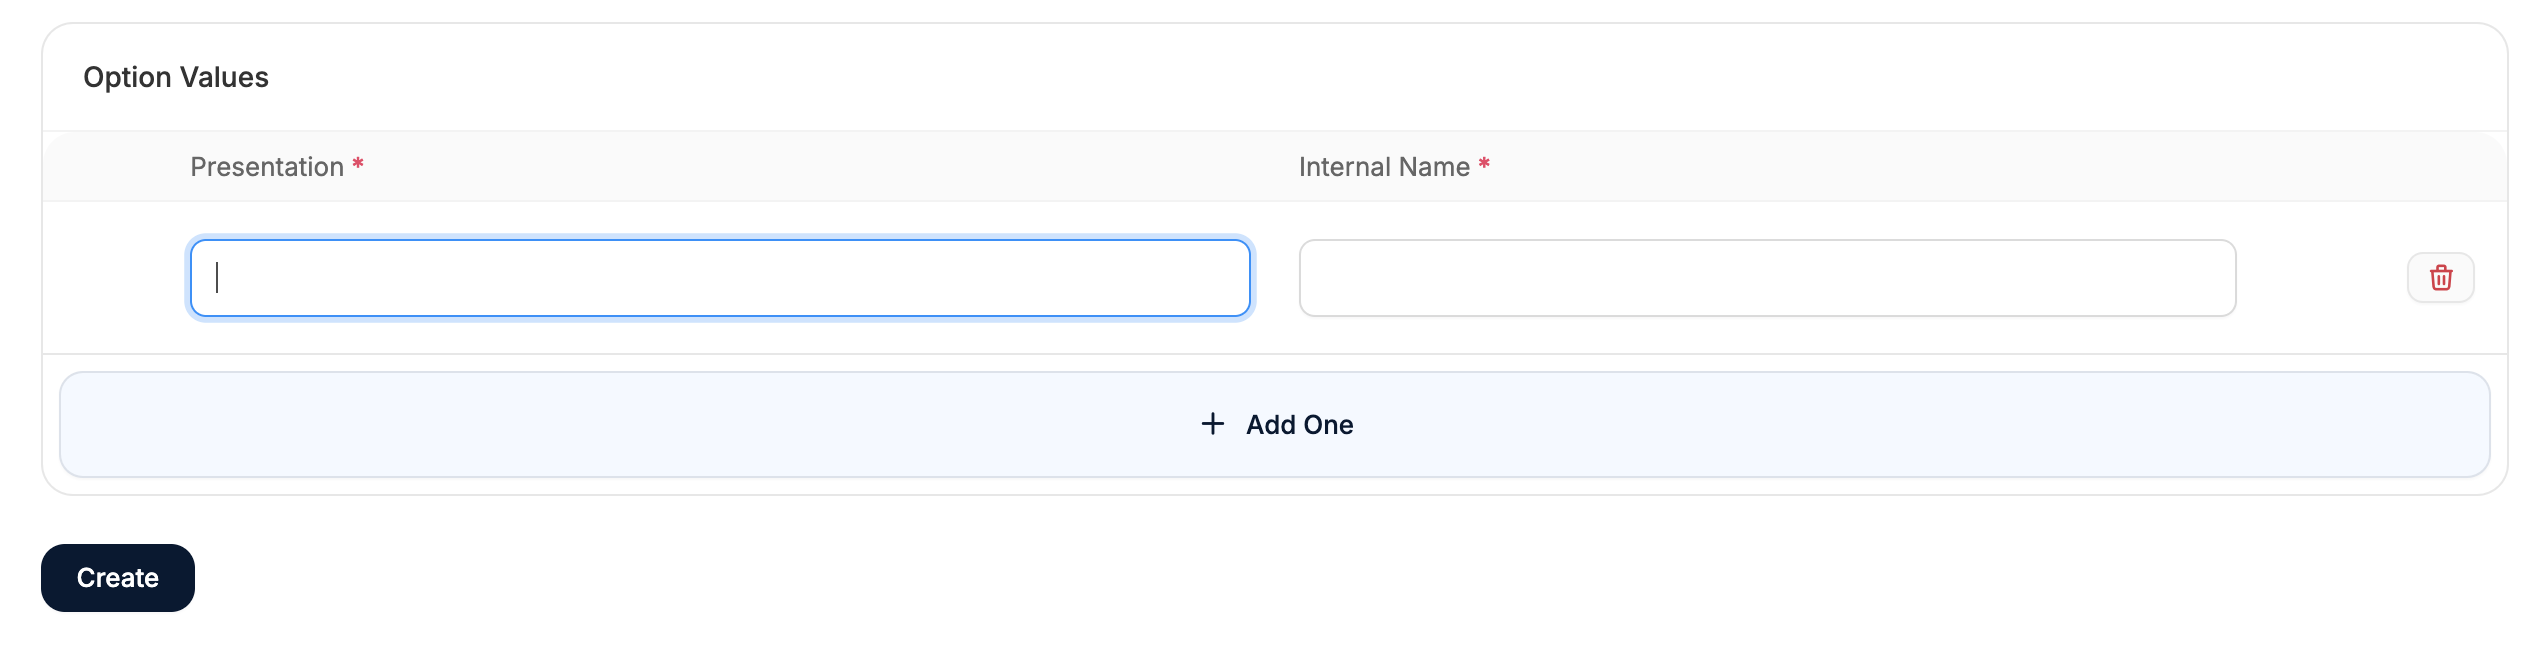
Task: Select the empty Internal Name field
Action: [1766, 278]
